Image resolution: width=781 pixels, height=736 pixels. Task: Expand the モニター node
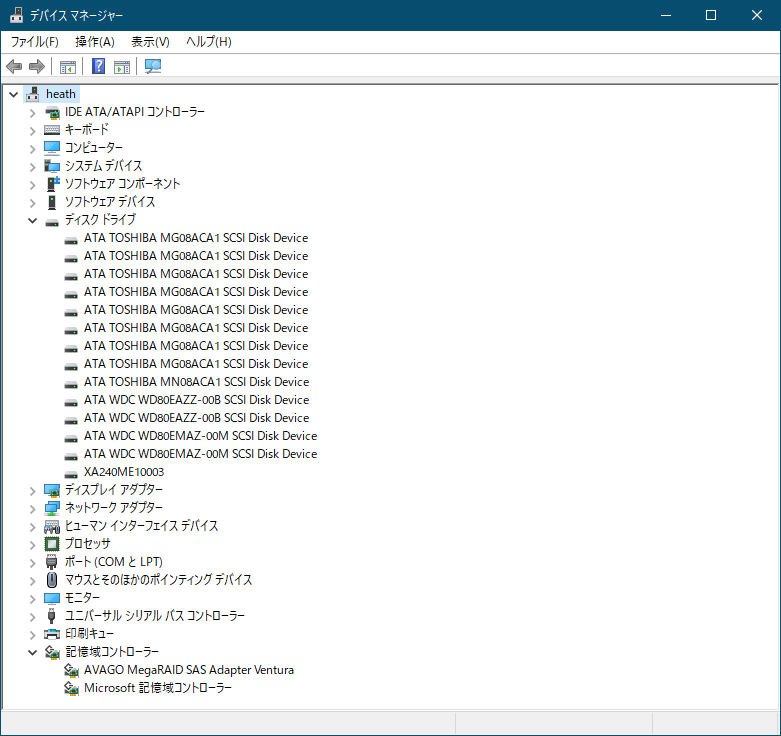click(x=33, y=599)
